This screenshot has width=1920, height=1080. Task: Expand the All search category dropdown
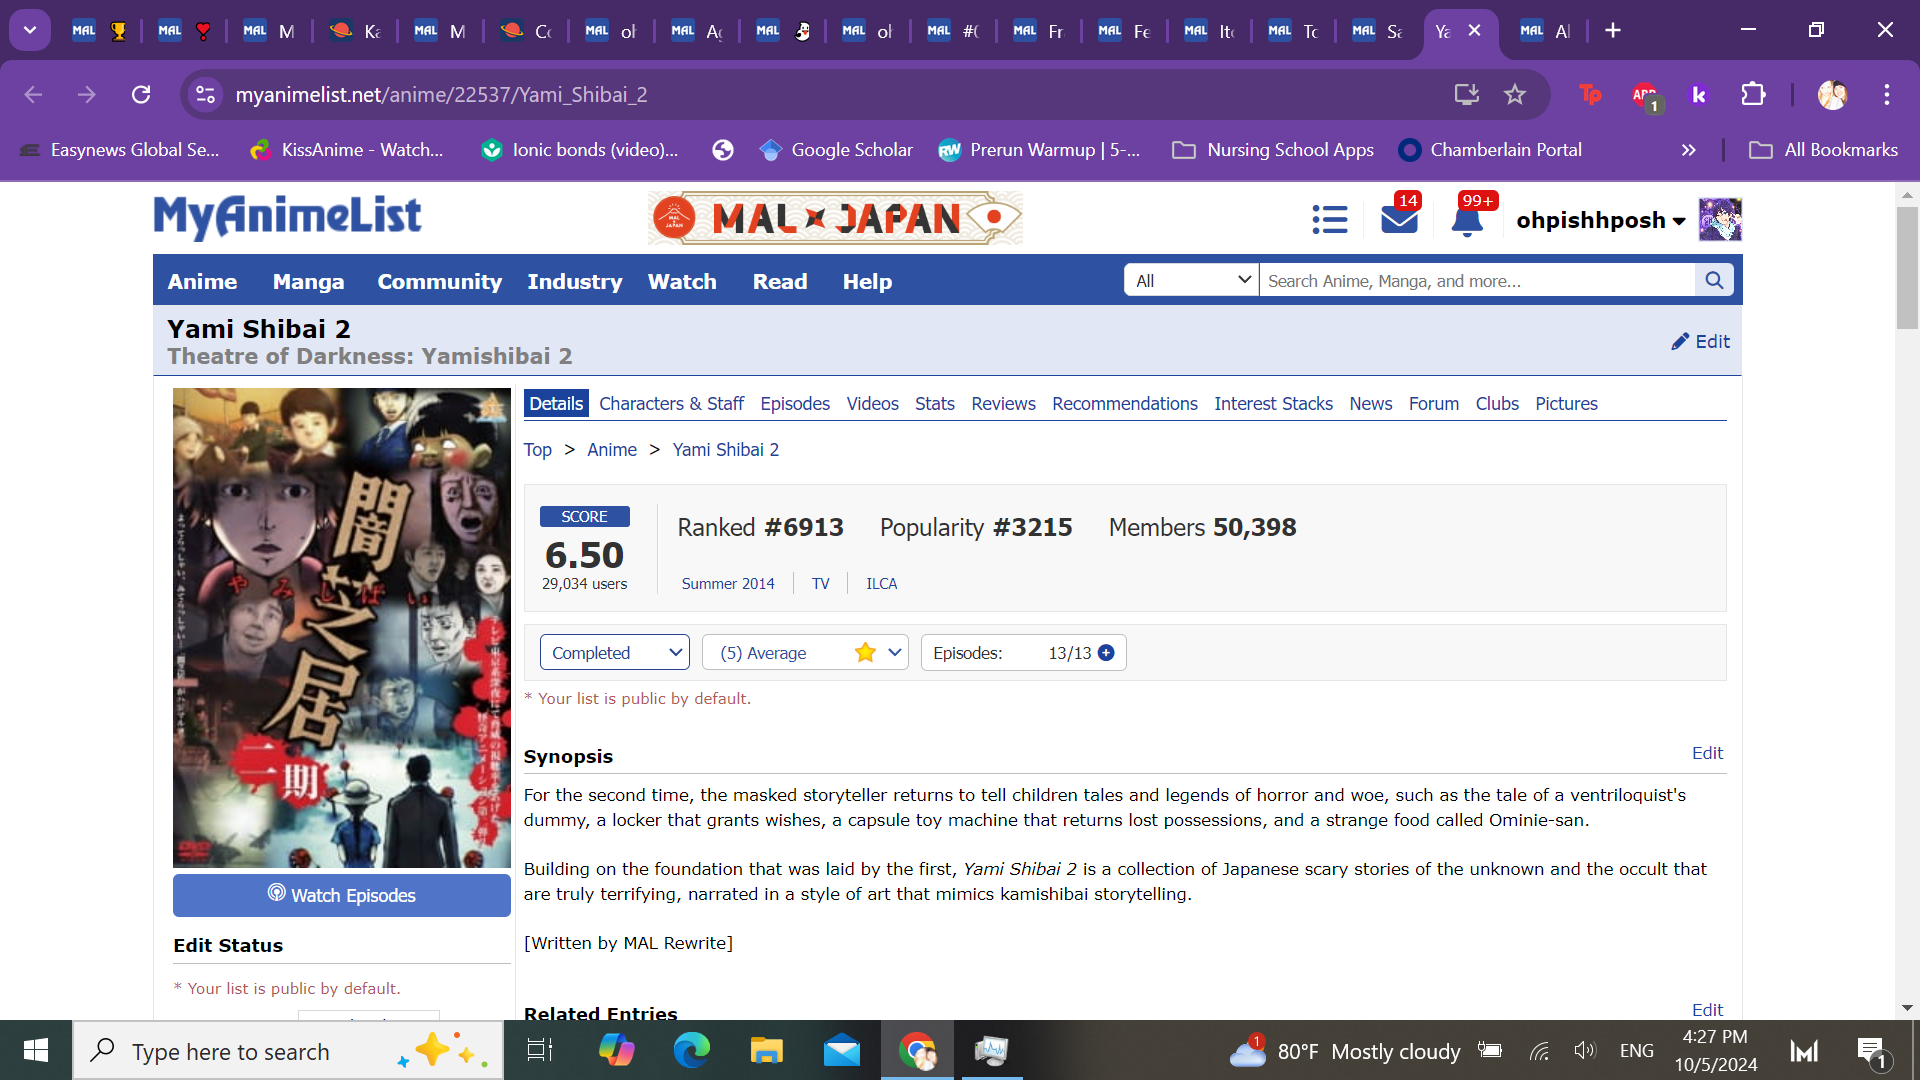coord(1191,281)
